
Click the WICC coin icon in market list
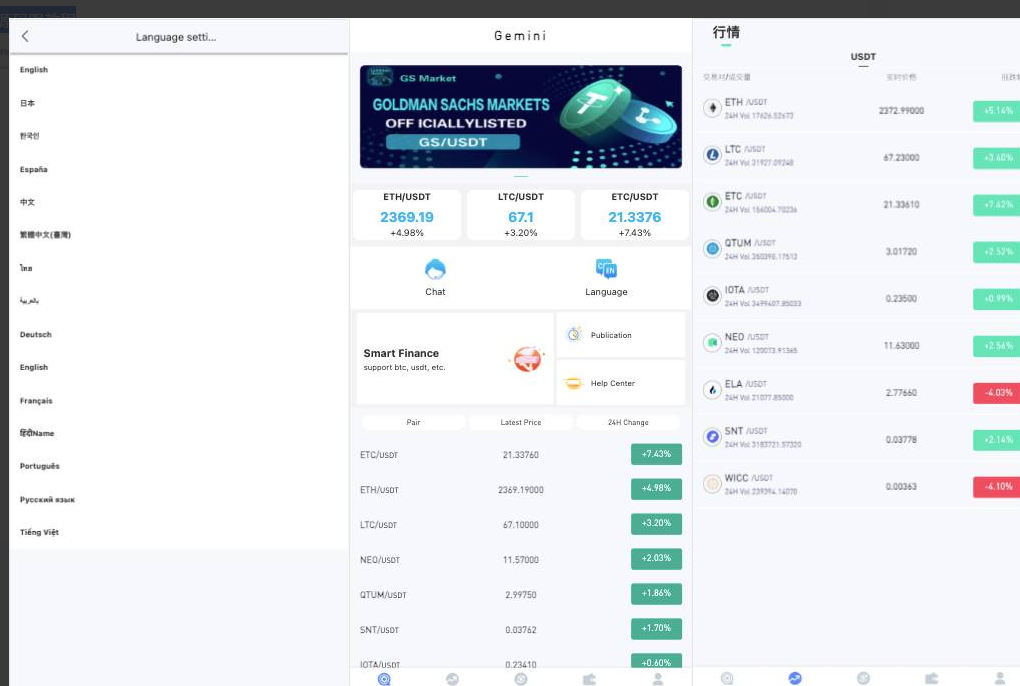point(712,484)
